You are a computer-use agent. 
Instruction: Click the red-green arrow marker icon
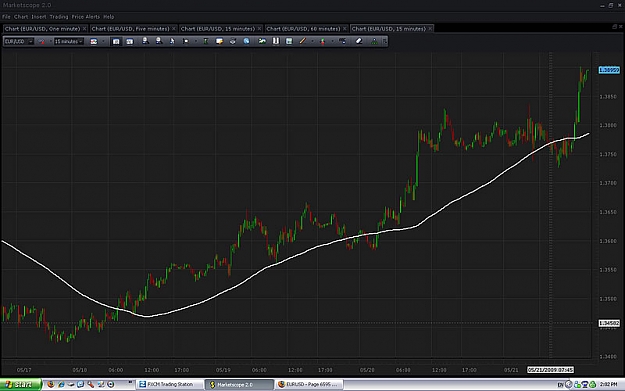tap(322, 41)
